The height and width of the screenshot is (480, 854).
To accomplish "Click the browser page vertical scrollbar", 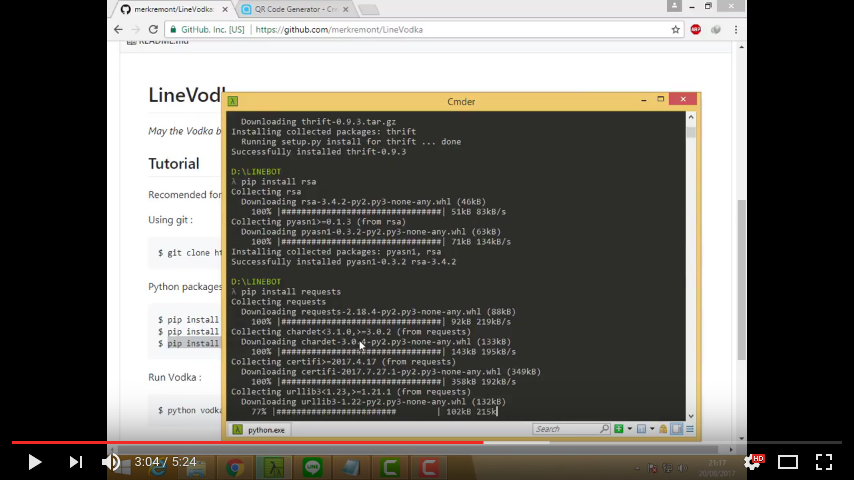I will (x=741, y=280).
